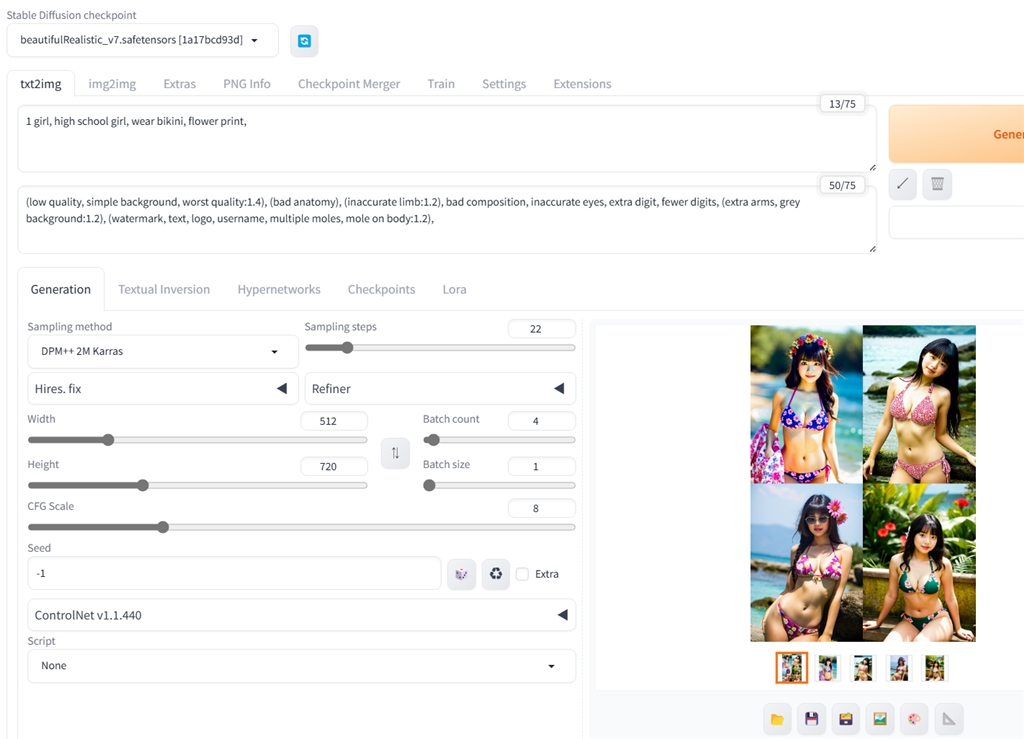Expand the ControlNet v1.1.440 panel
Viewport: 1024px width, 739px height.
coord(302,615)
